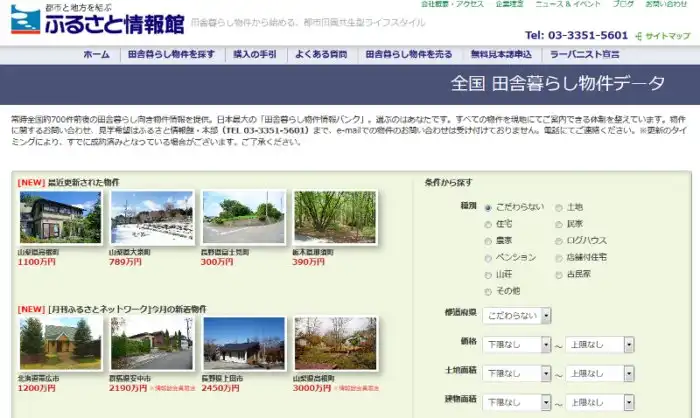Go to the ホーム menu item
This screenshot has width=700, height=418.
[96, 54]
